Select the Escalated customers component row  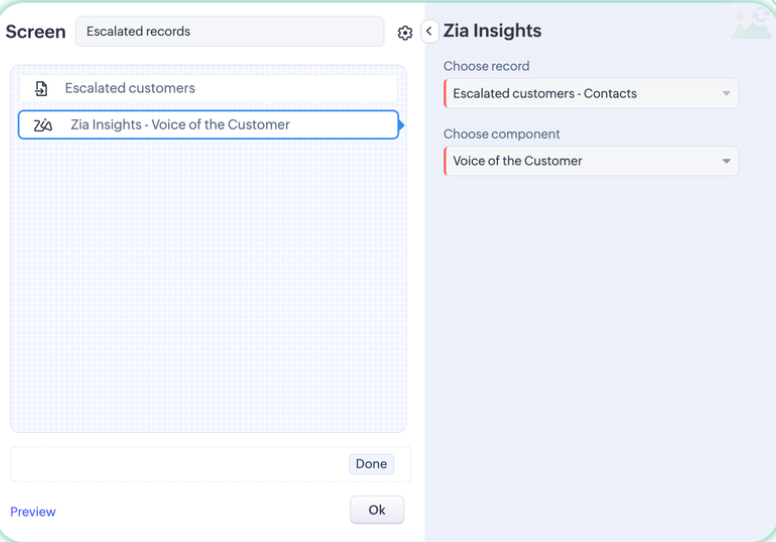(x=208, y=89)
